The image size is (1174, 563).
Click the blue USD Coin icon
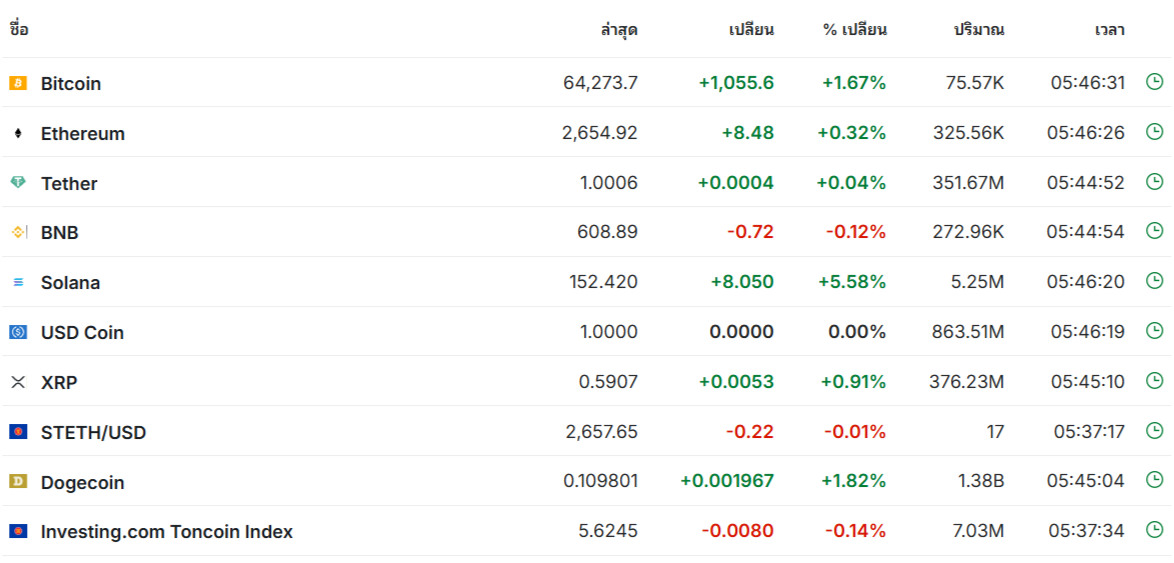click(x=18, y=332)
